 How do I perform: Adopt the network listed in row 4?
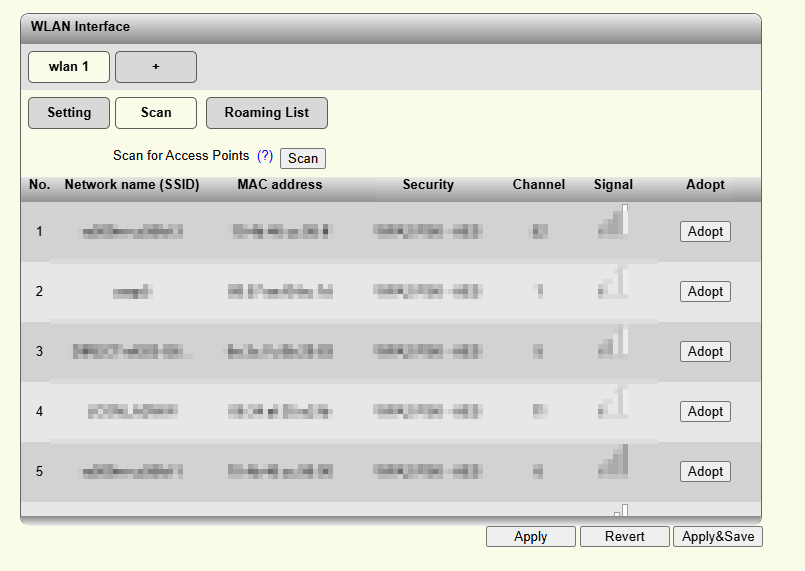click(705, 412)
